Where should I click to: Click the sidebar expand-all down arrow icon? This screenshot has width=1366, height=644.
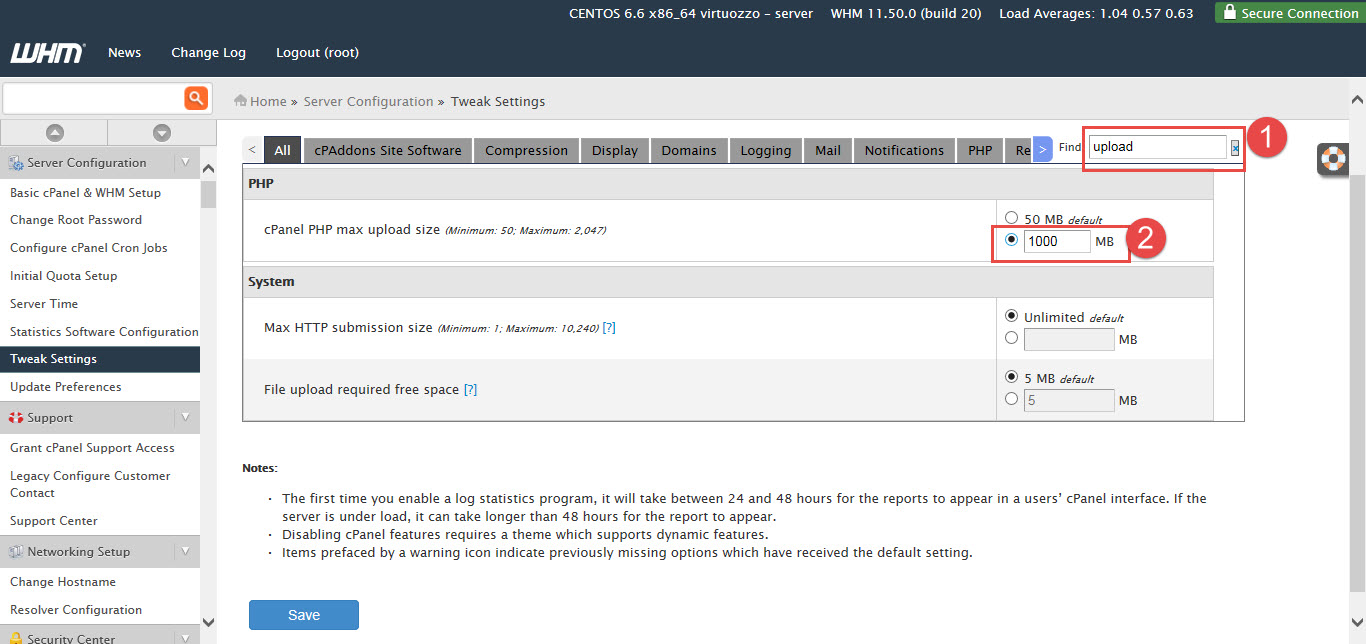[x=161, y=133]
